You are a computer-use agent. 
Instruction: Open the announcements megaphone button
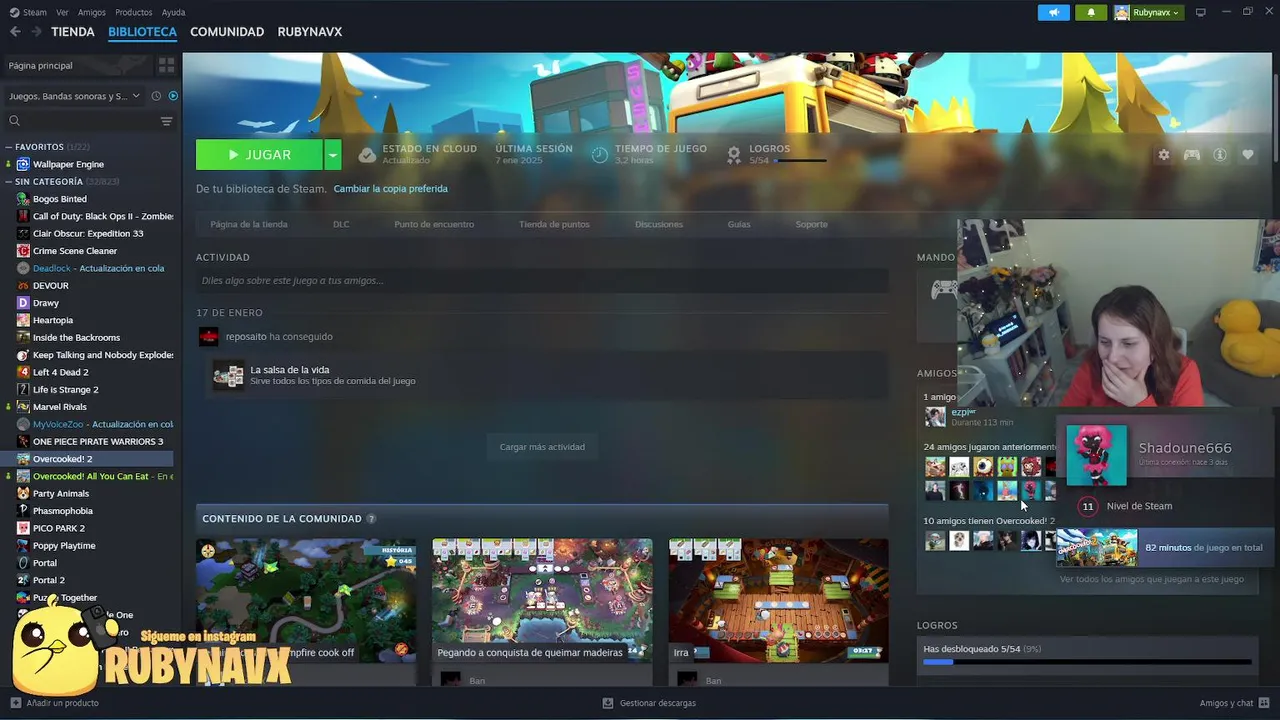[1053, 12]
